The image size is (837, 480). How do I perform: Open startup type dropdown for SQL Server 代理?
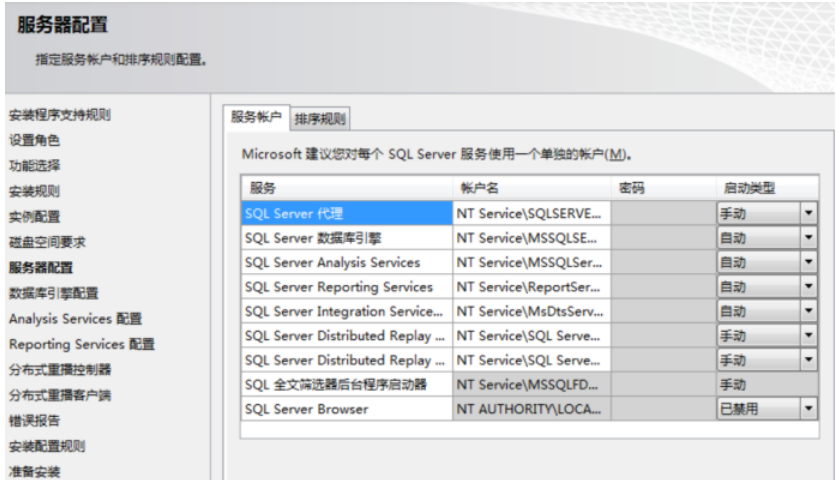pyautogui.click(x=809, y=214)
